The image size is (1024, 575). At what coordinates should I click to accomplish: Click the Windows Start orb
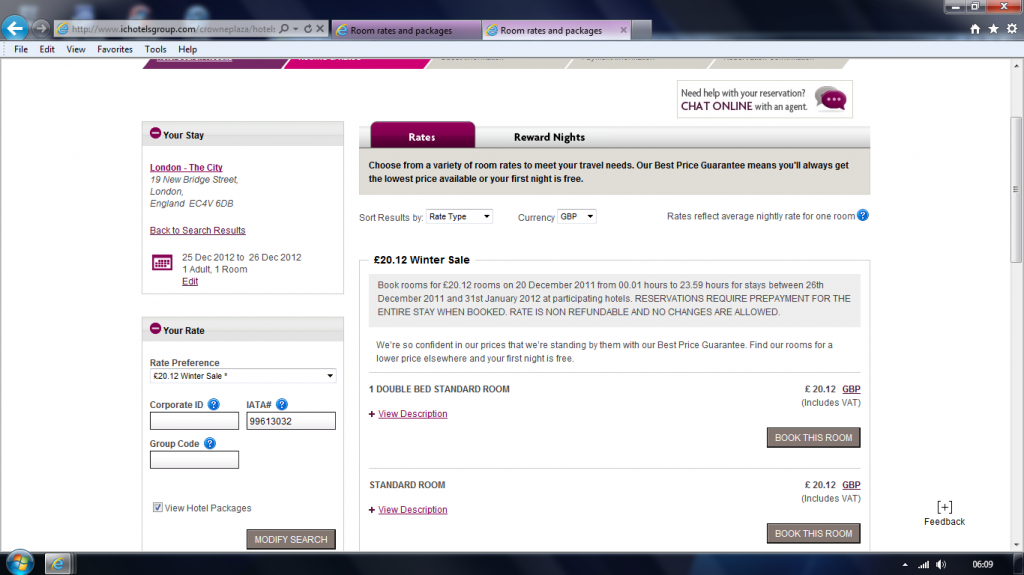(x=20, y=563)
